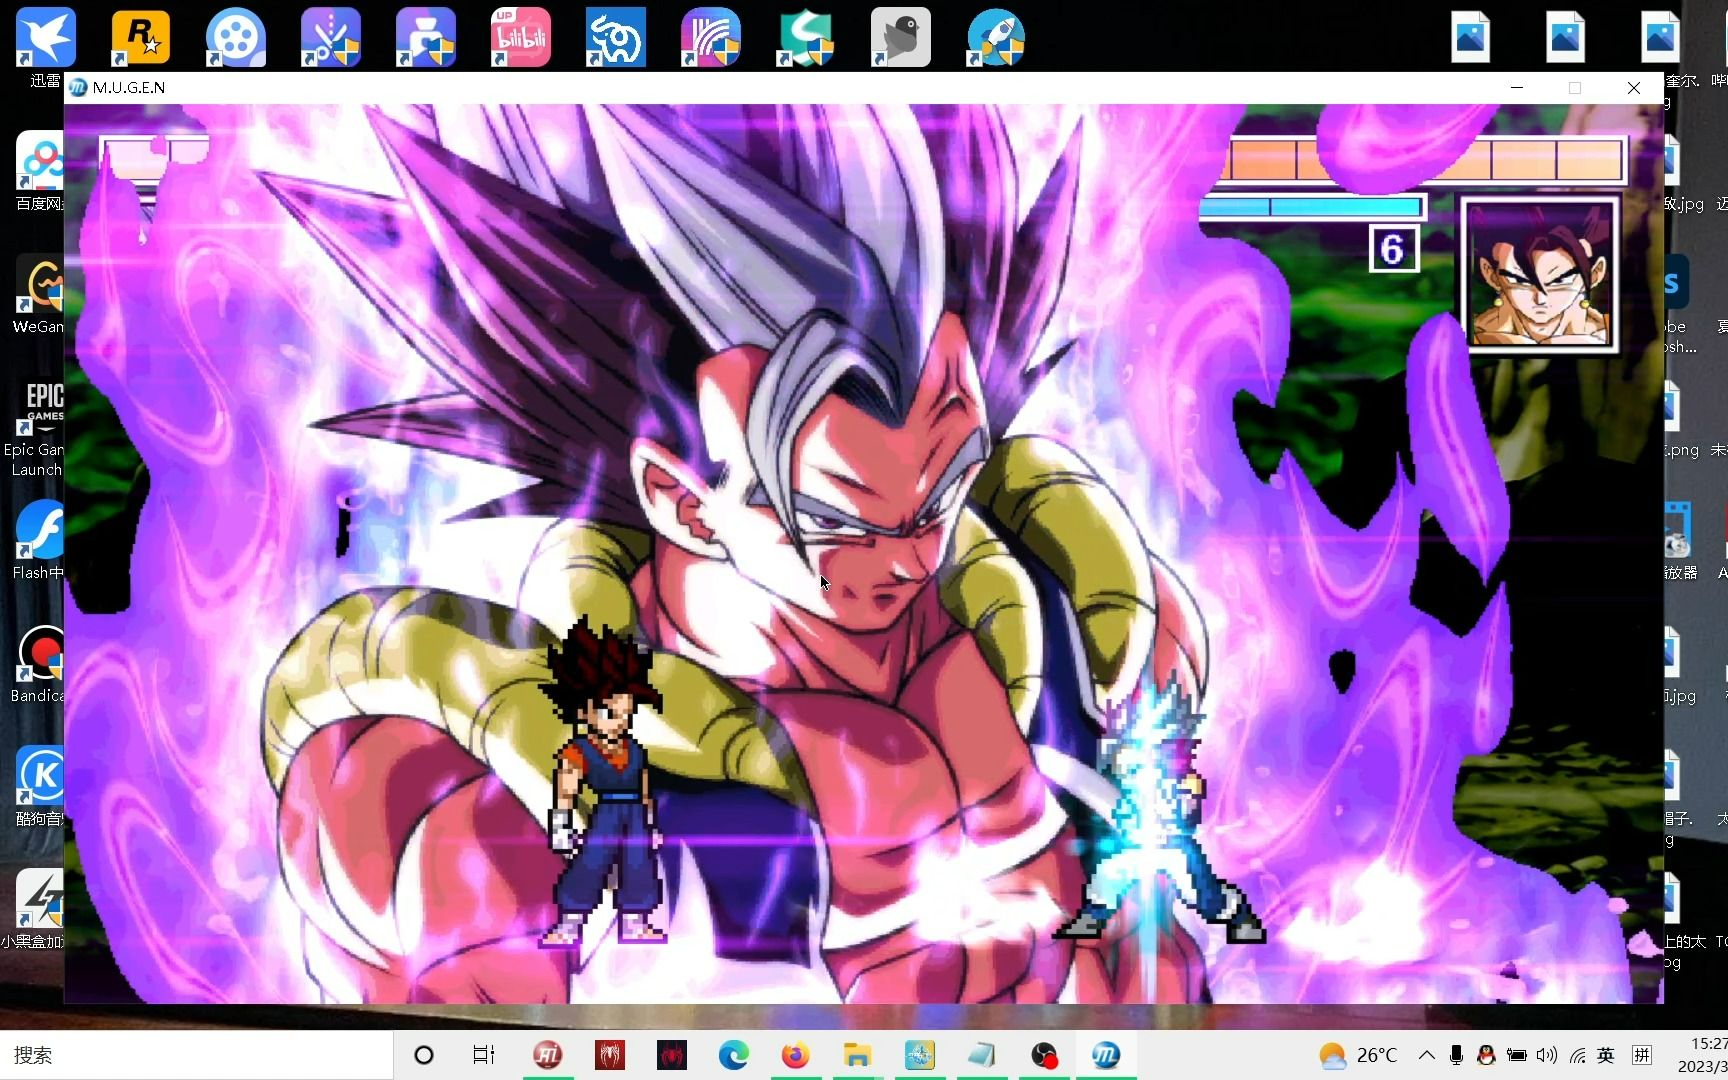Image resolution: width=1728 pixels, height=1080 pixels.
Task: Switch to the red HL app on taskbar
Action: 547,1055
